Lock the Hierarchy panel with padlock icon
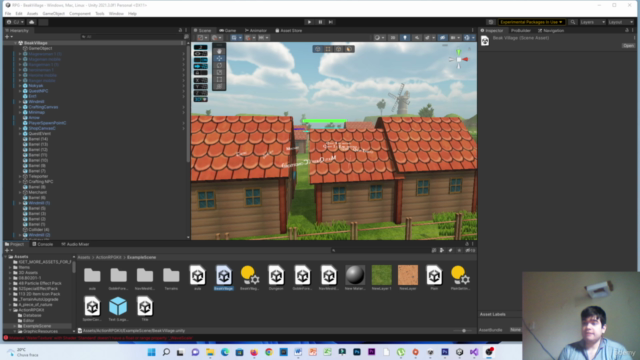The width and height of the screenshot is (640, 360). click(x=180, y=30)
